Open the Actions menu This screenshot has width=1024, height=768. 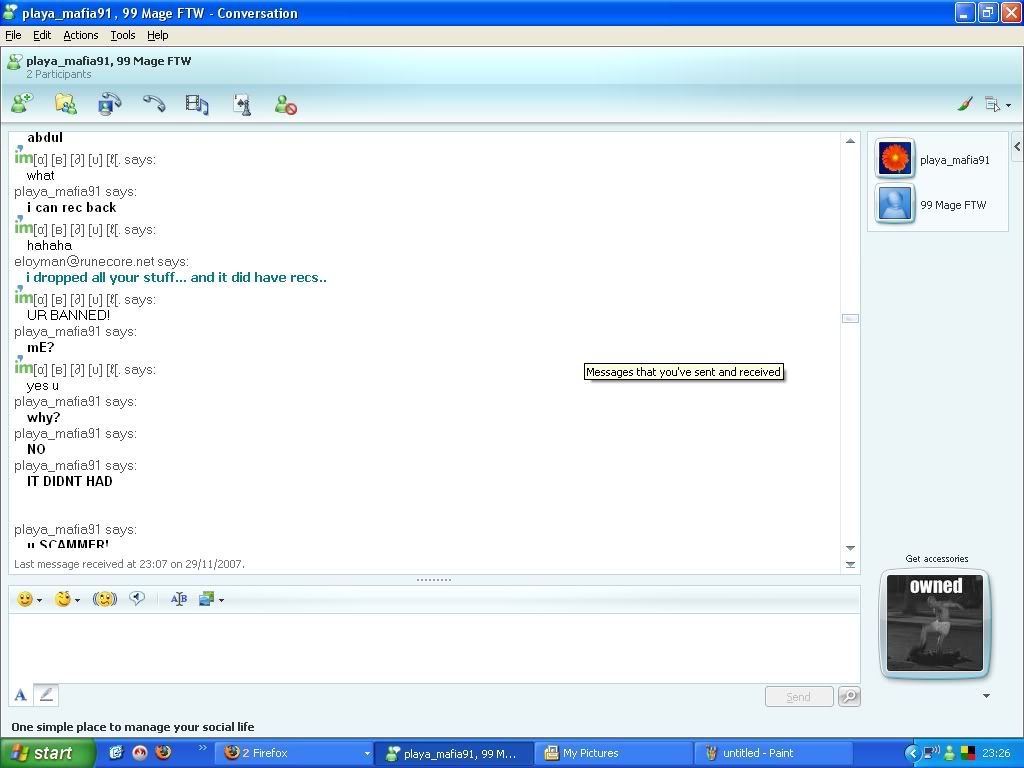81,35
